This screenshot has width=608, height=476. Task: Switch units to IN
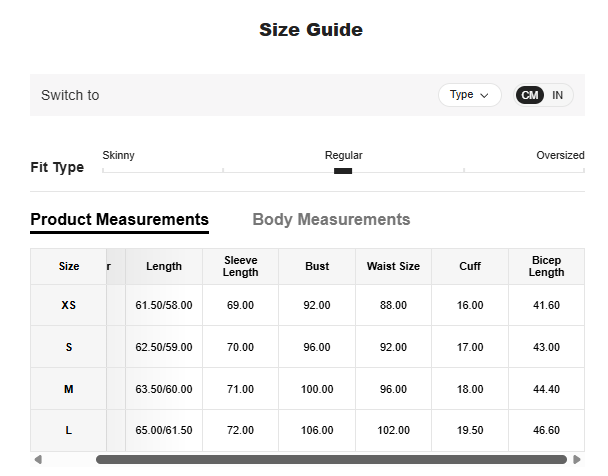(x=558, y=95)
